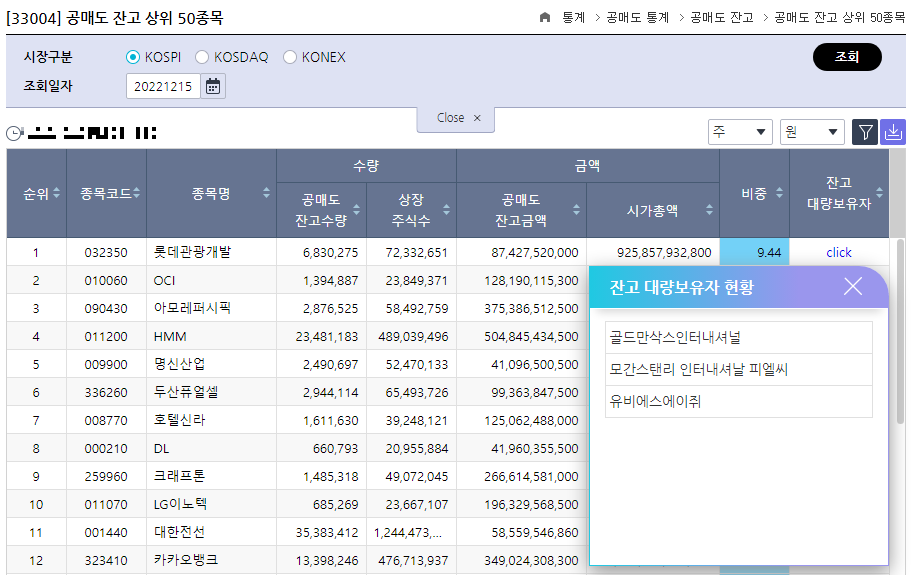
Task: Click stock name HMM
Action: (170, 337)
